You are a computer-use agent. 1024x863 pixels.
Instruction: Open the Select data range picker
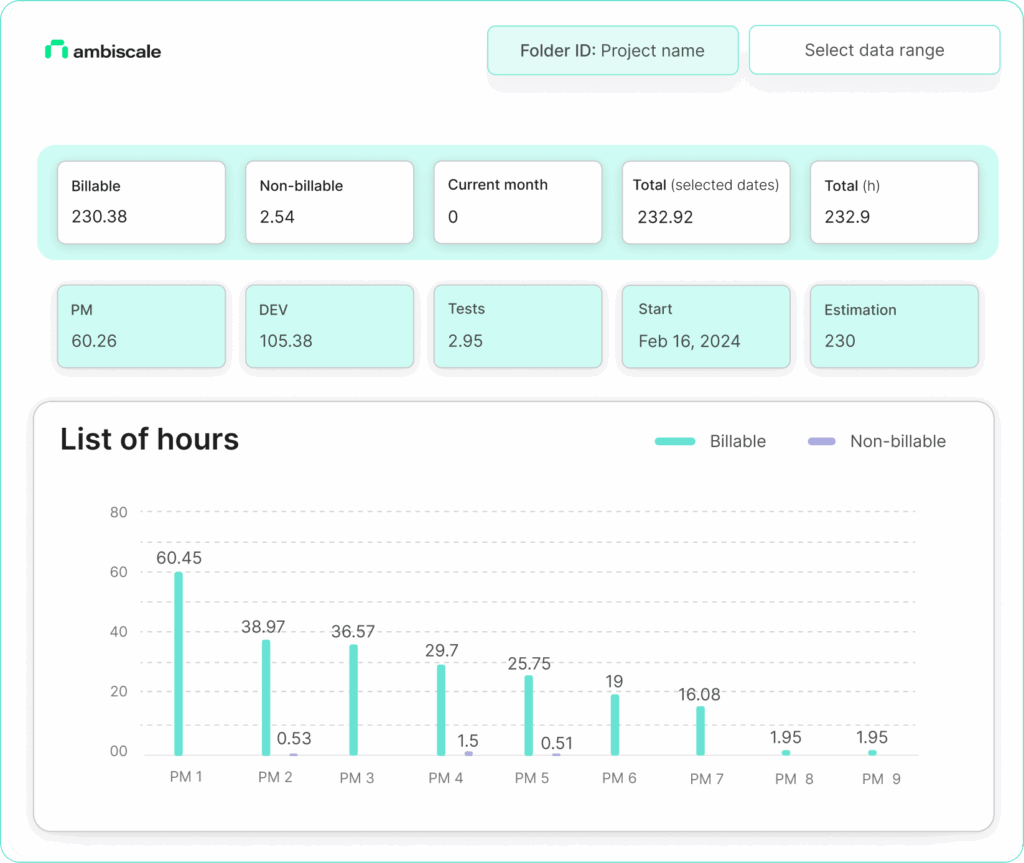[874, 50]
